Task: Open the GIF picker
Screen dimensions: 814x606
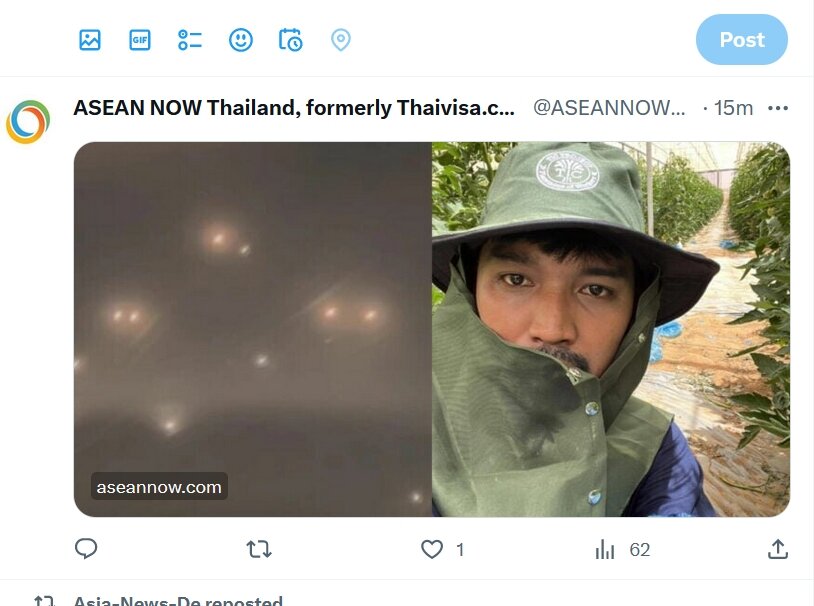Action: 140,40
